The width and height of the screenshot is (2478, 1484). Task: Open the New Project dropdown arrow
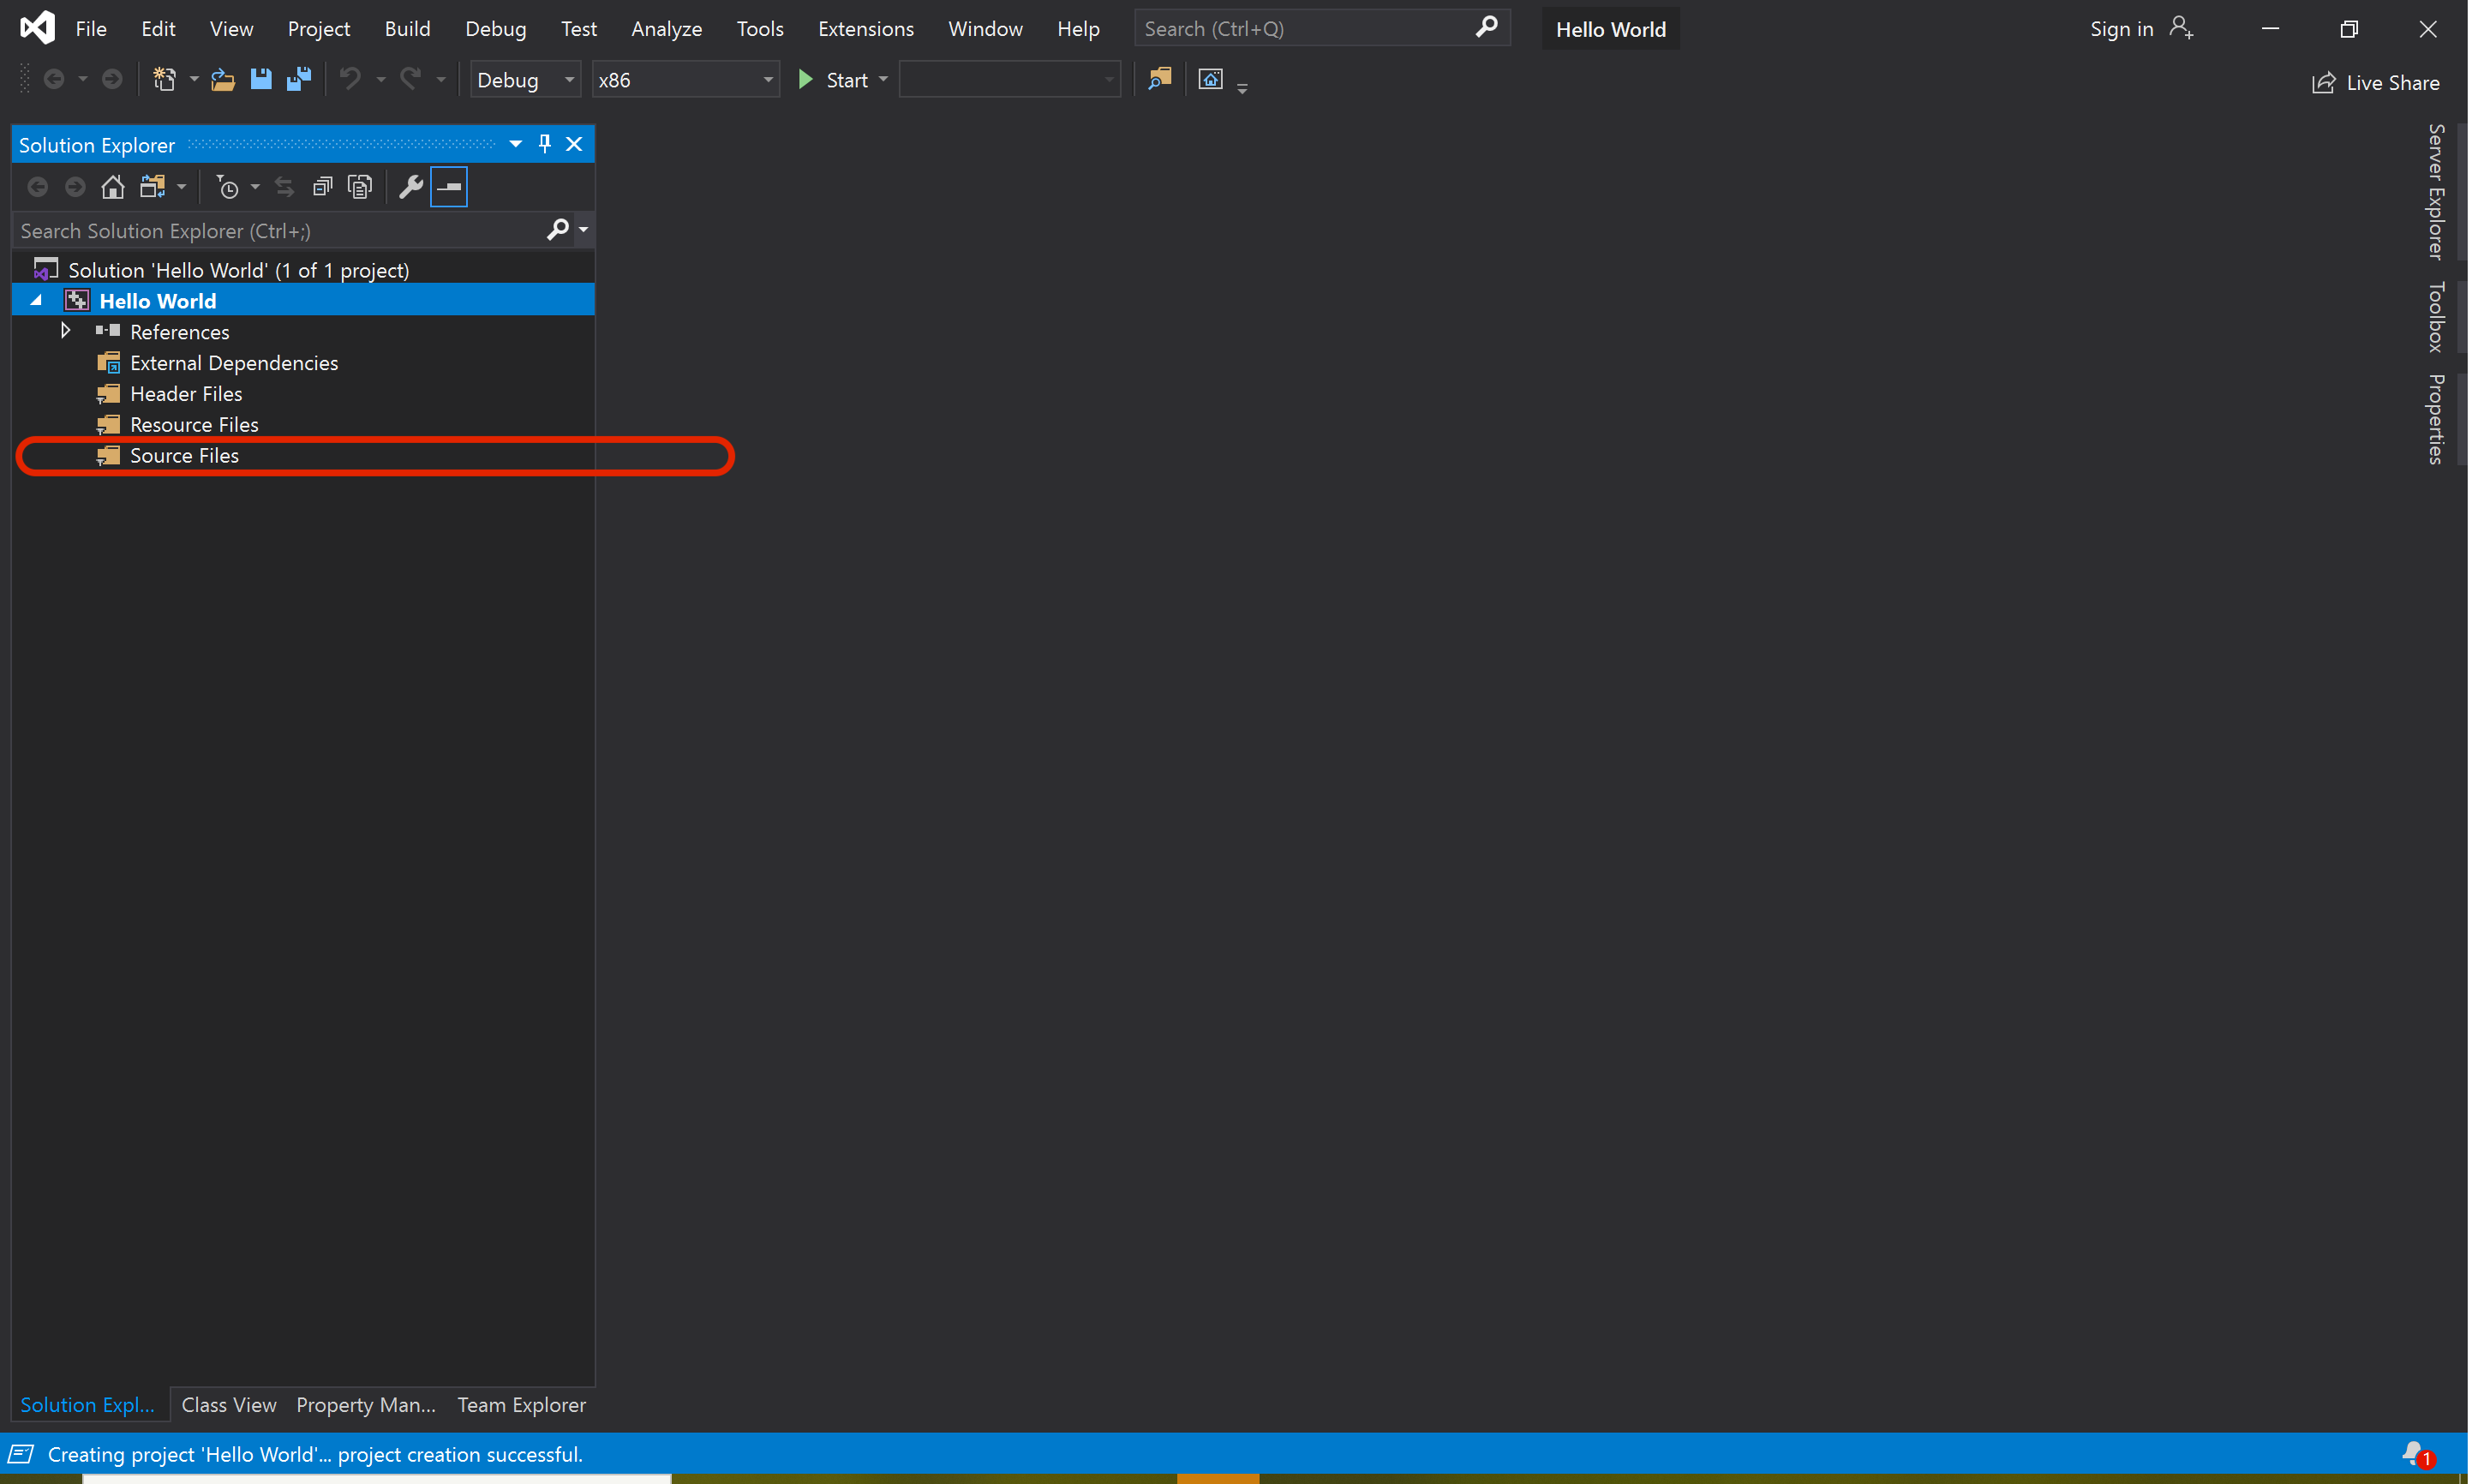[194, 80]
